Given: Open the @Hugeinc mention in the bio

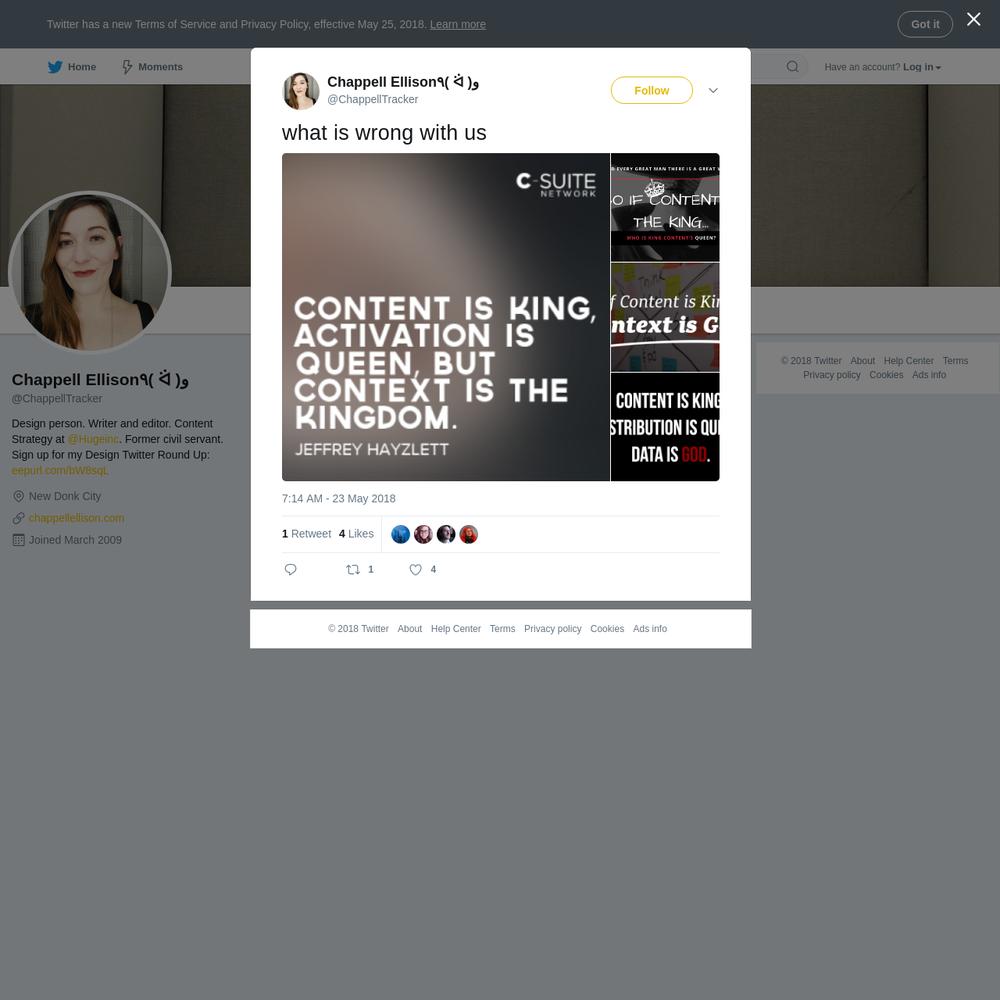Looking at the screenshot, I should pyautogui.click(x=93, y=439).
